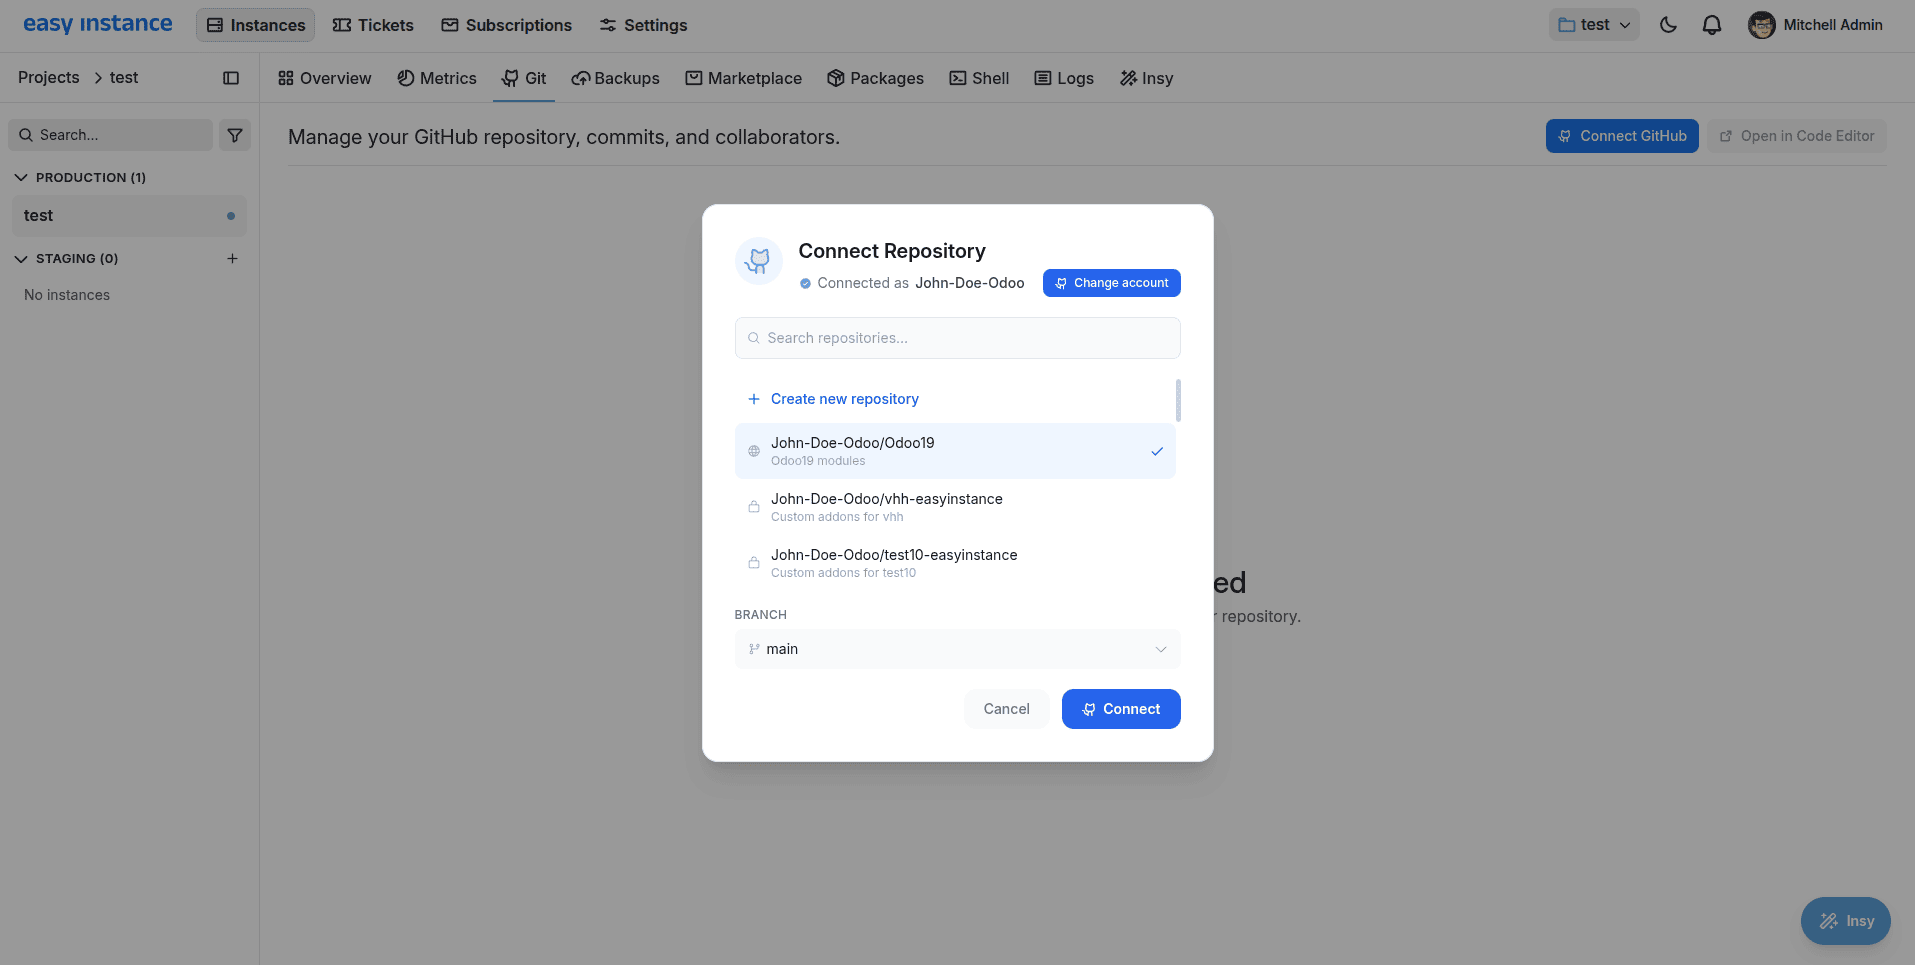Click checkmark on Odoo19 repository row
The image size is (1920, 965).
click(x=1157, y=451)
